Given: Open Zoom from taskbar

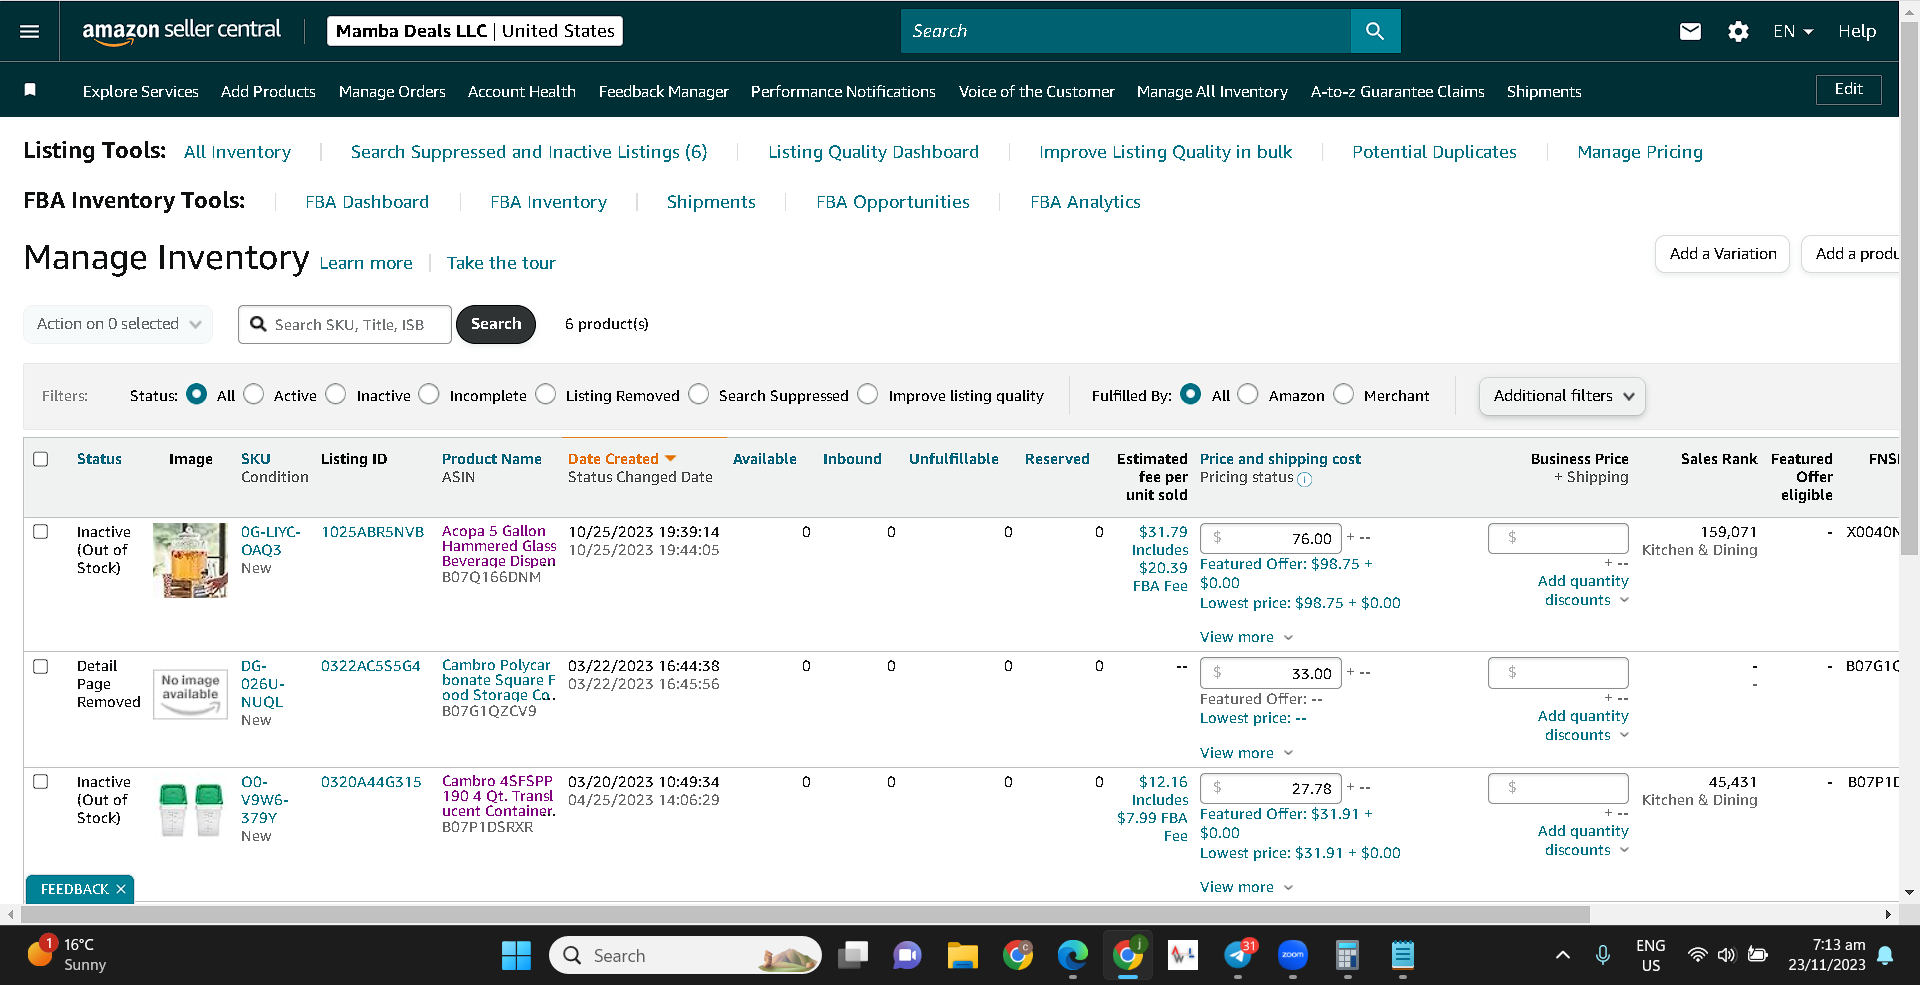Looking at the screenshot, I should coord(1293,956).
